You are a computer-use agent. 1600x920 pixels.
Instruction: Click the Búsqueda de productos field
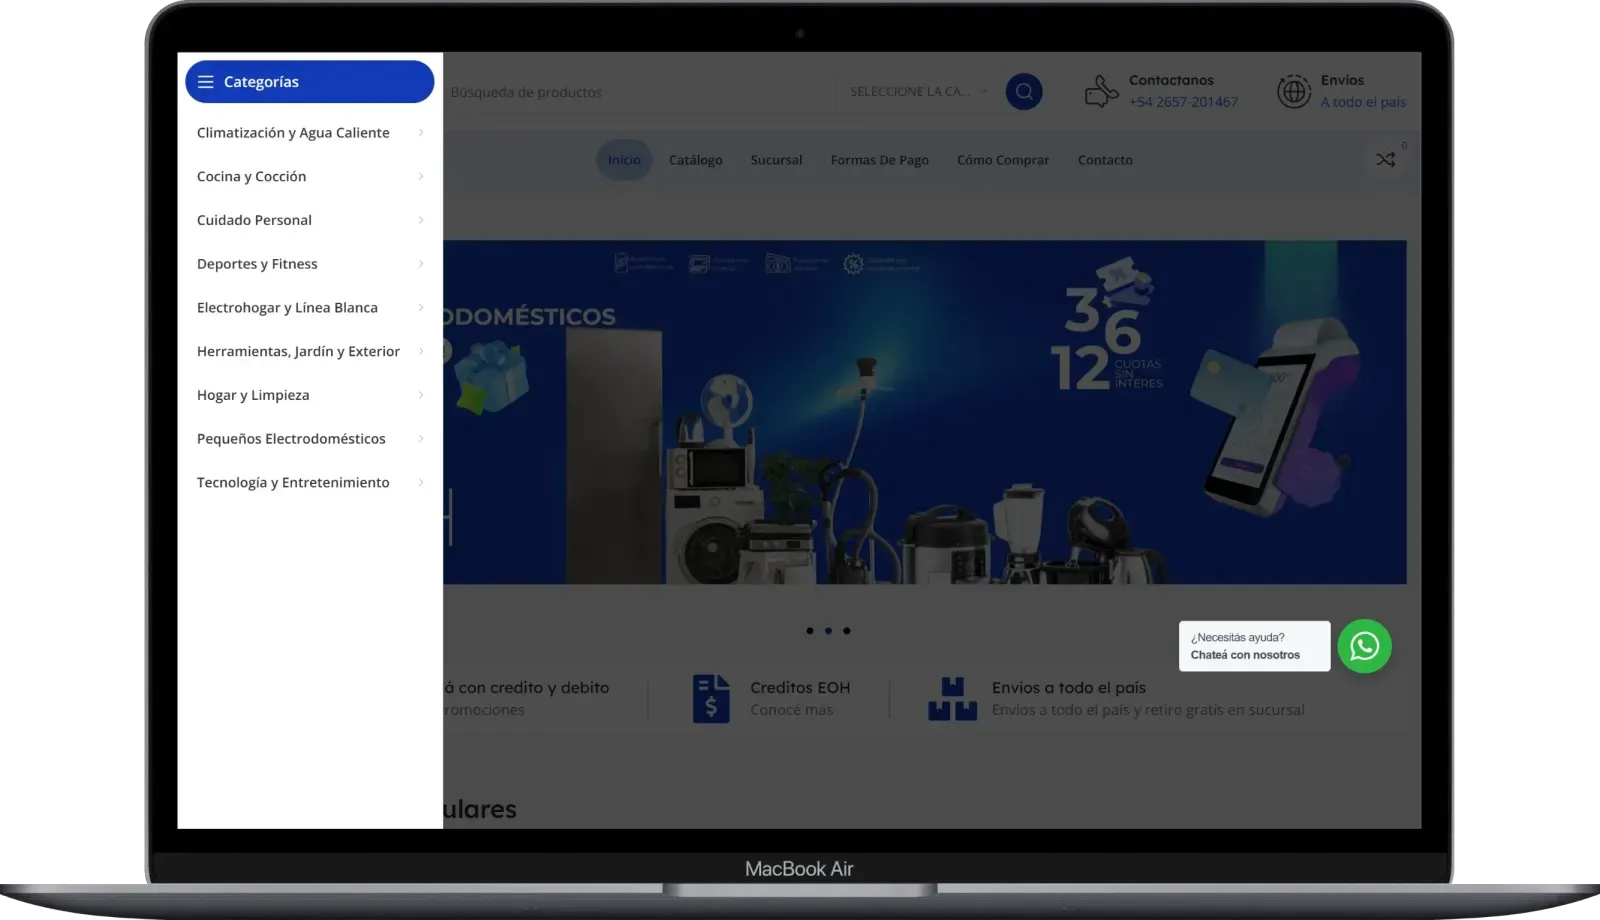(638, 92)
